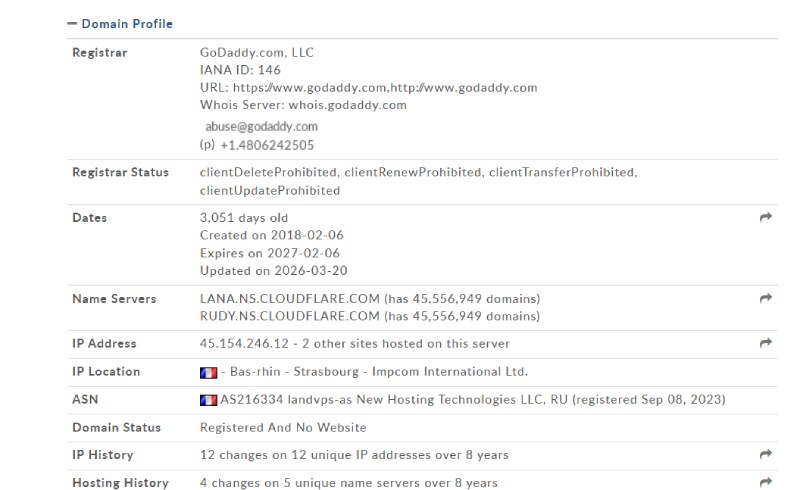The image size is (800, 490).
Task: Click 4 changes on 5 unique name servers
Action: pos(348,483)
